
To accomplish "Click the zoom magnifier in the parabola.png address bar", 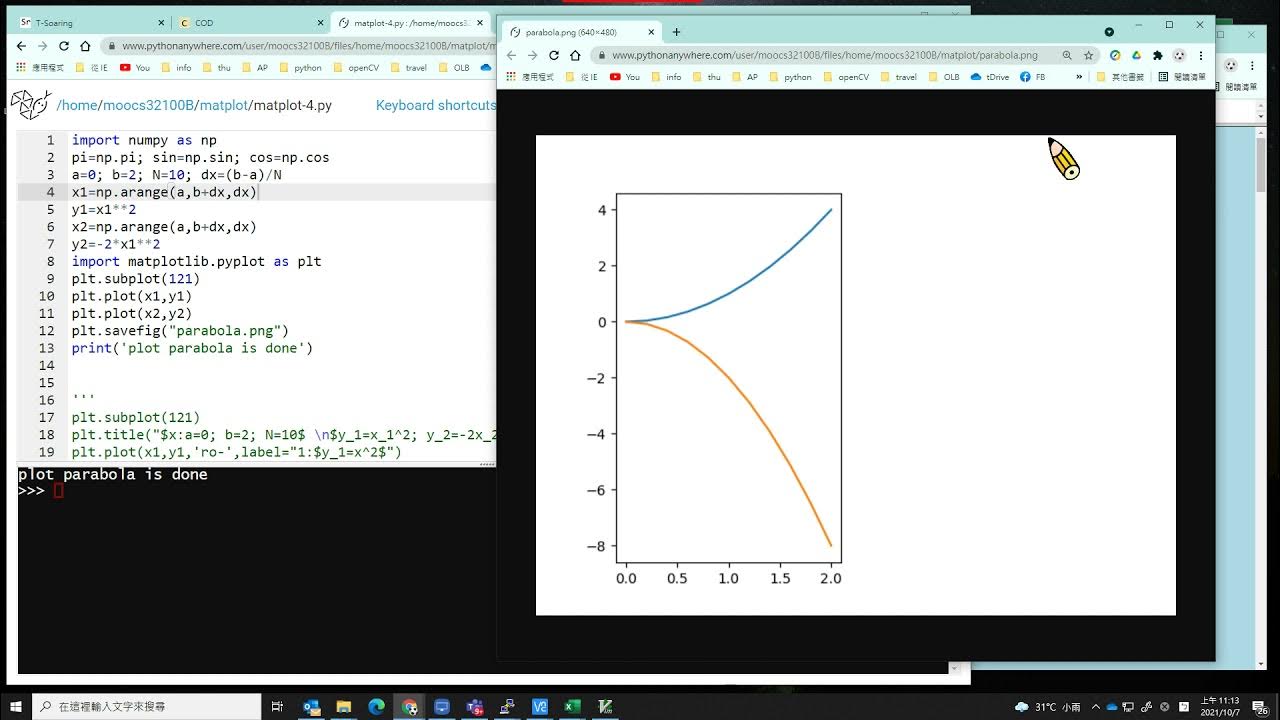I will (x=1067, y=56).
